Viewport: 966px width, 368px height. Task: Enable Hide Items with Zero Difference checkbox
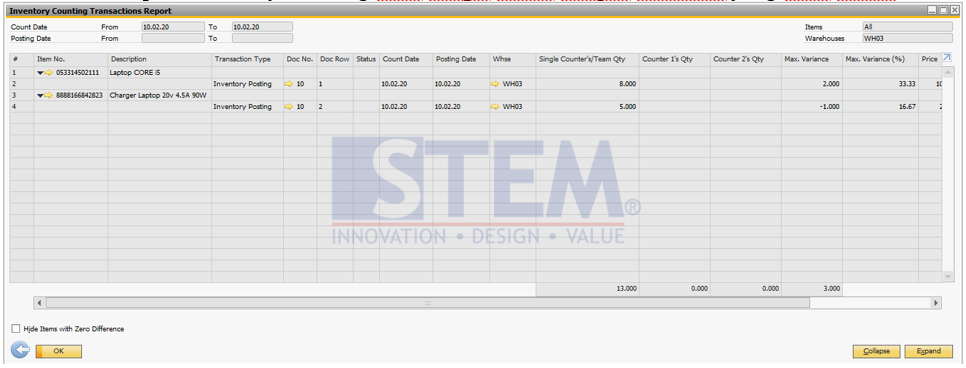point(15,329)
